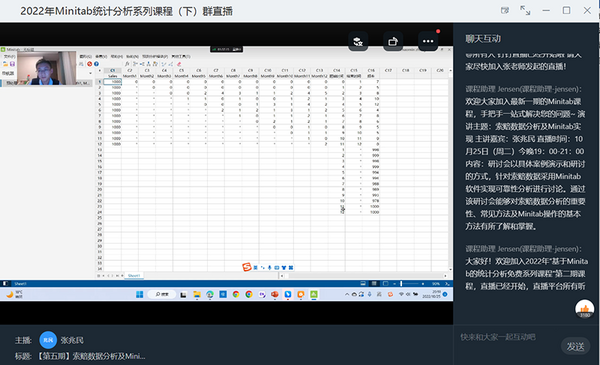The width and height of the screenshot is (600, 365).
Task: Select the C17 column header
Action: (388, 70)
